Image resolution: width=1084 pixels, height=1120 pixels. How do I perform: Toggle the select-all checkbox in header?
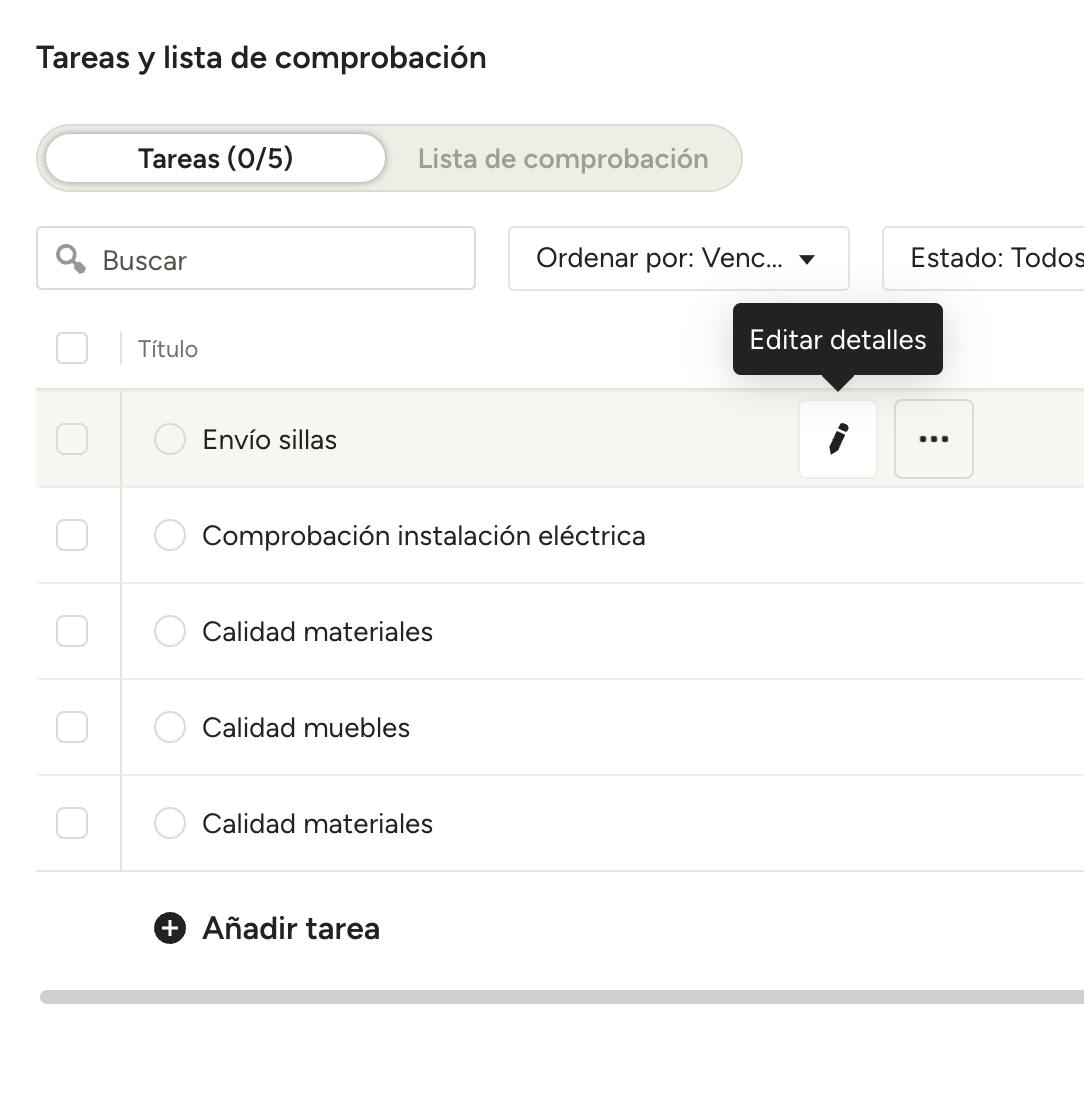(72, 349)
